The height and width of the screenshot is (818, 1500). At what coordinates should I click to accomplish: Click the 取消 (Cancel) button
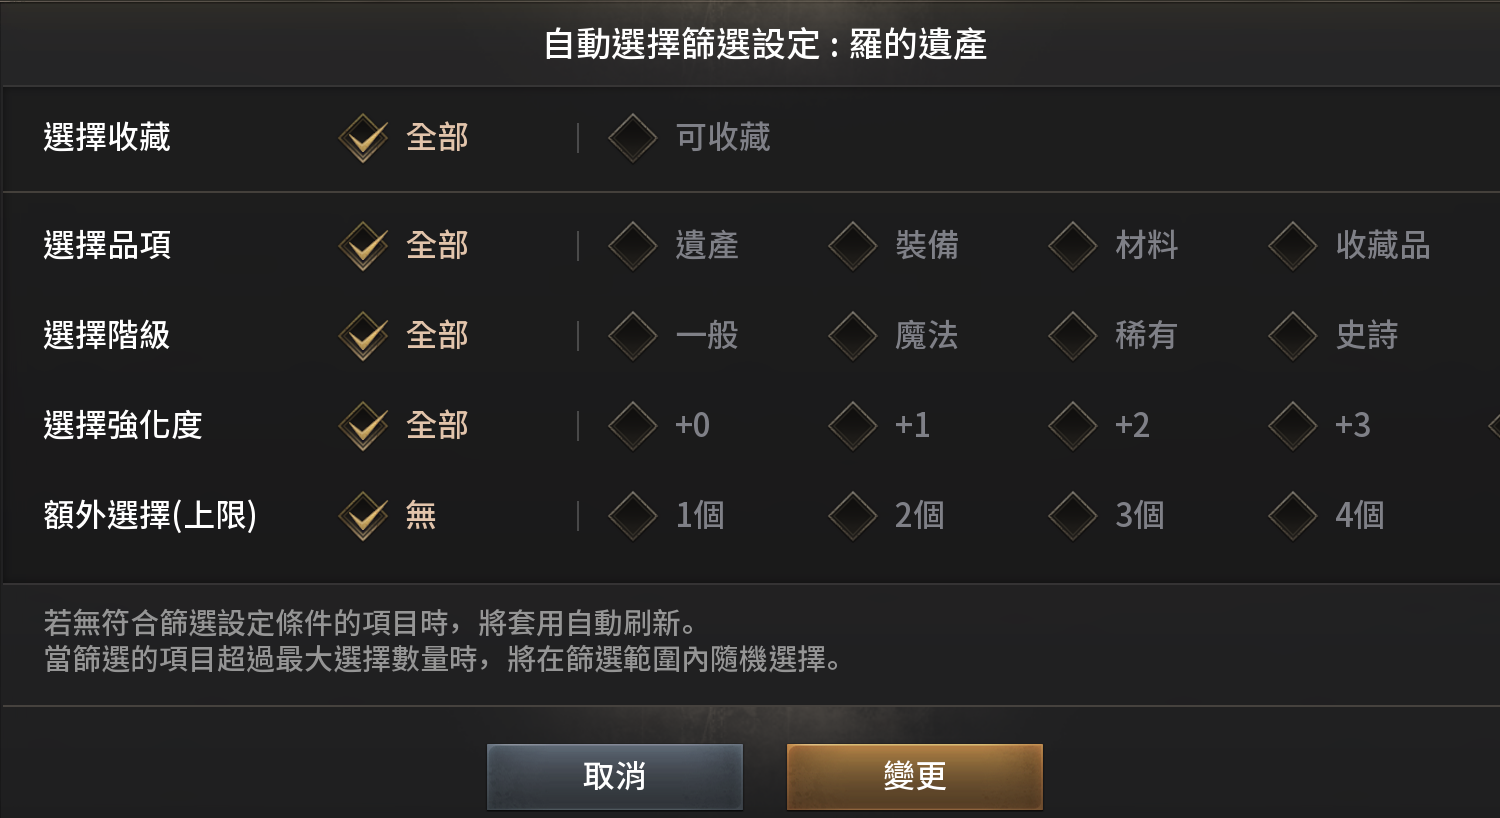click(614, 776)
